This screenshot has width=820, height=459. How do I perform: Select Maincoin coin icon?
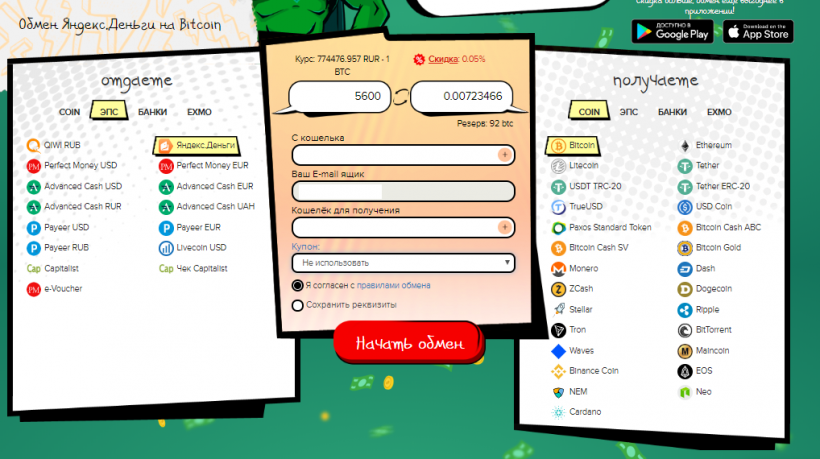point(685,351)
